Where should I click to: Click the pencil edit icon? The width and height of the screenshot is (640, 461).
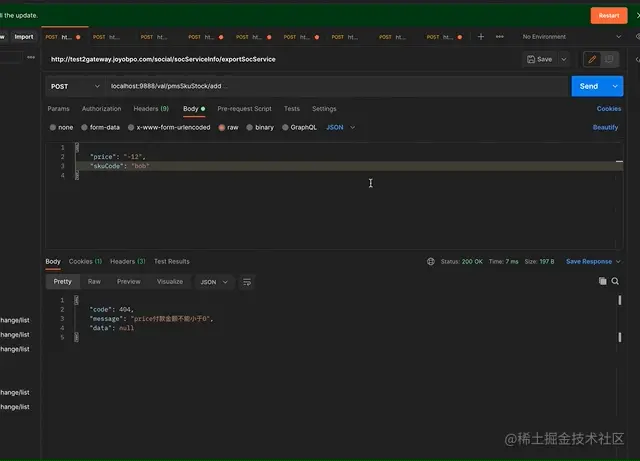(x=592, y=59)
